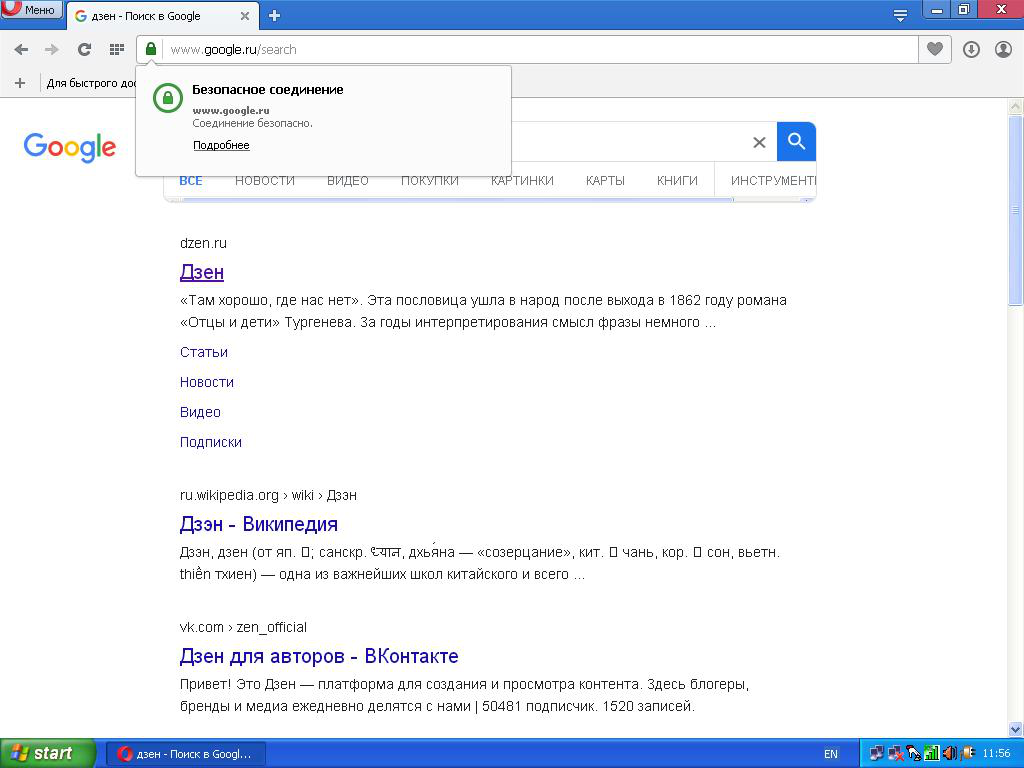Click the vk.com › zen_official breadcrumb
1024x768 pixels.
point(243,627)
